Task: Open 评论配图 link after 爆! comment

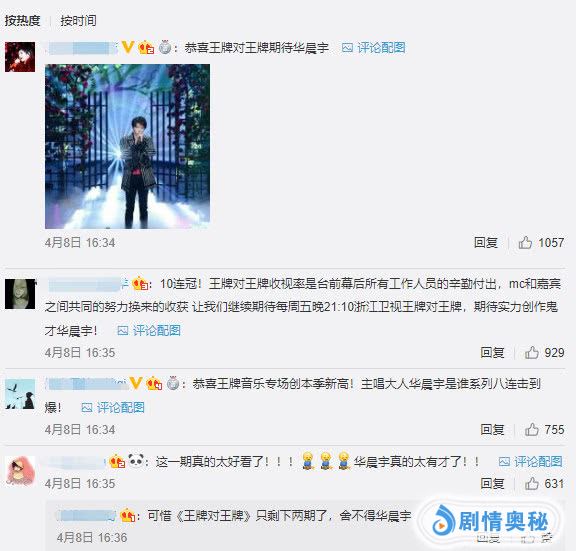Action: [113, 407]
